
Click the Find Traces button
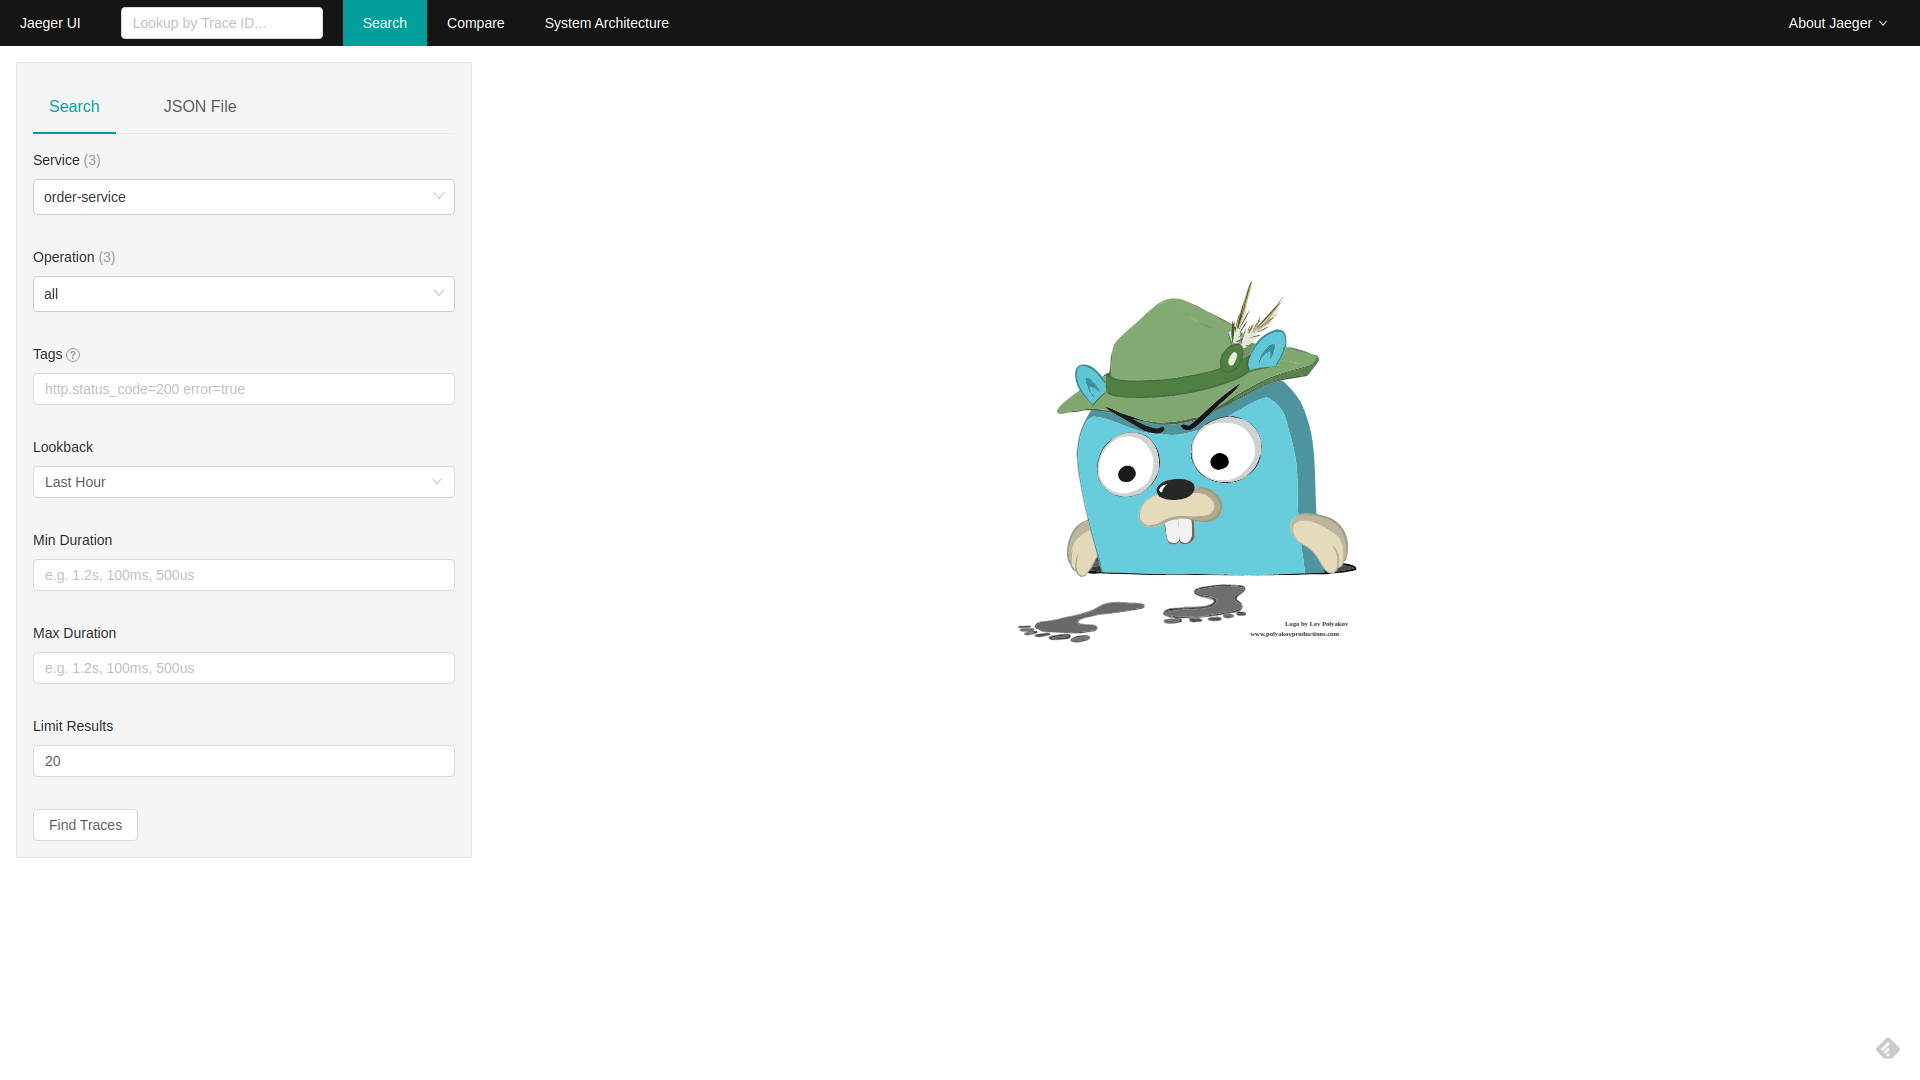pos(85,825)
